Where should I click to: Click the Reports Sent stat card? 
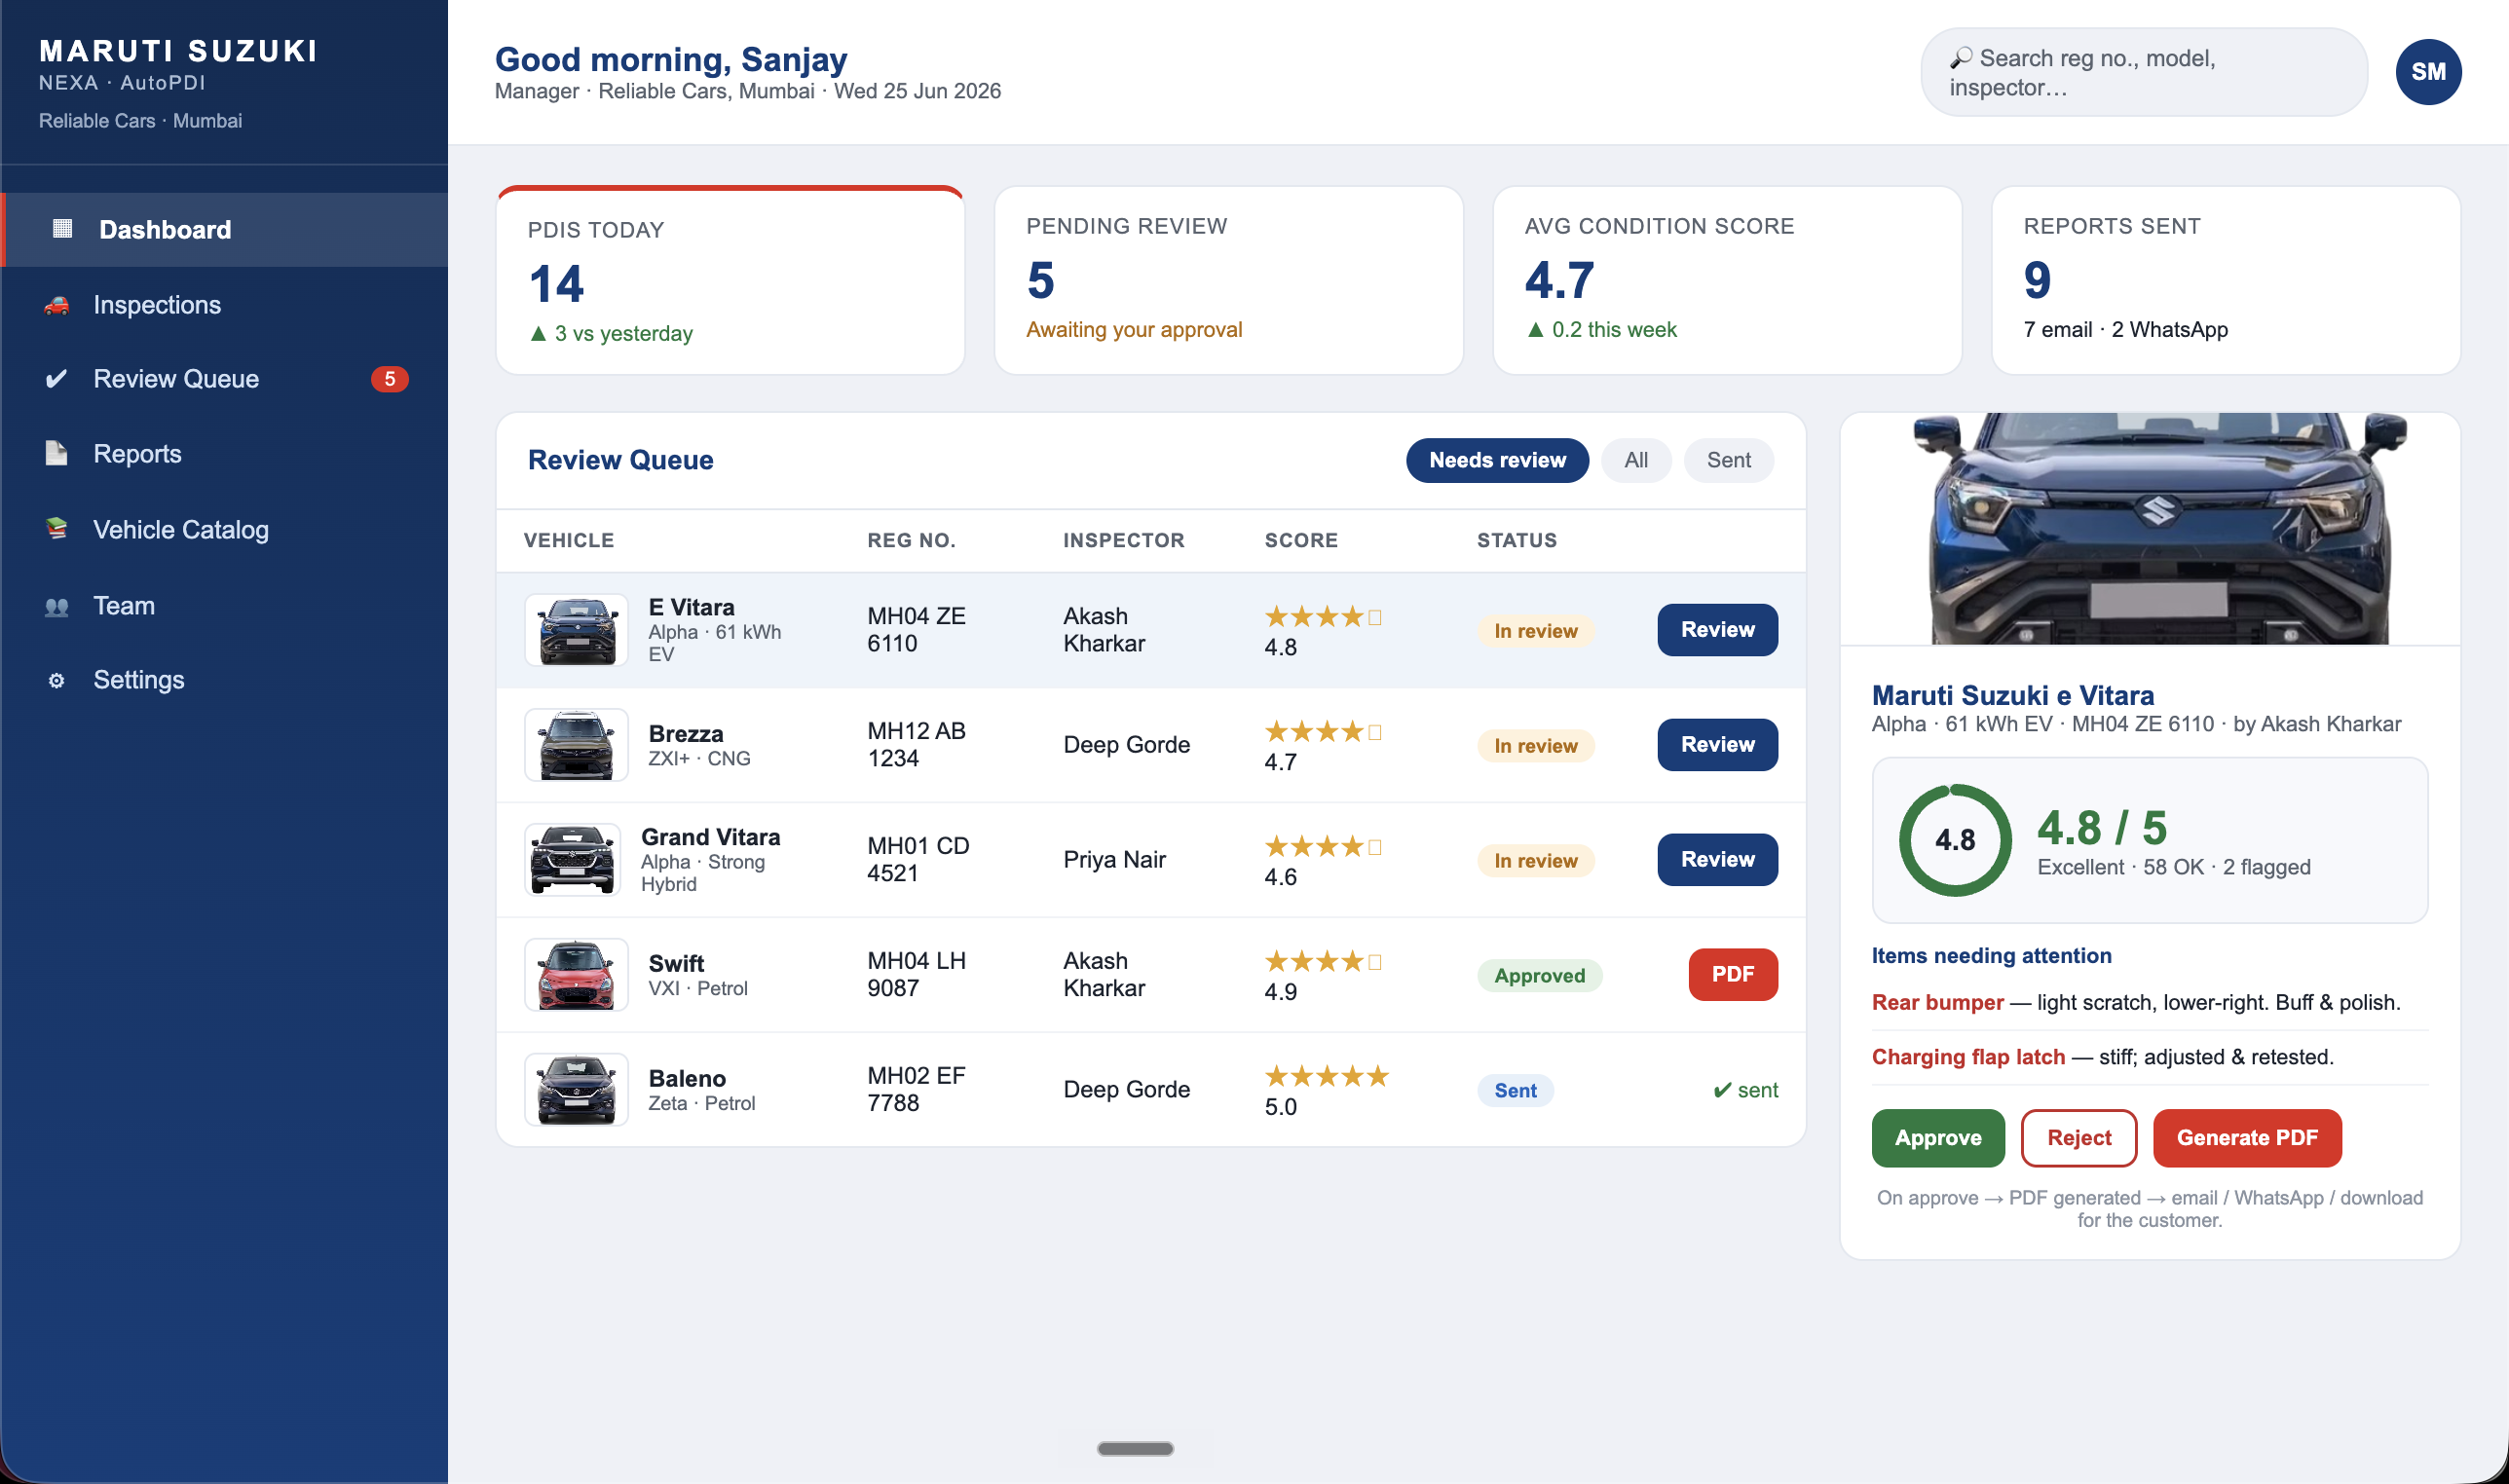click(x=2226, y=281)
